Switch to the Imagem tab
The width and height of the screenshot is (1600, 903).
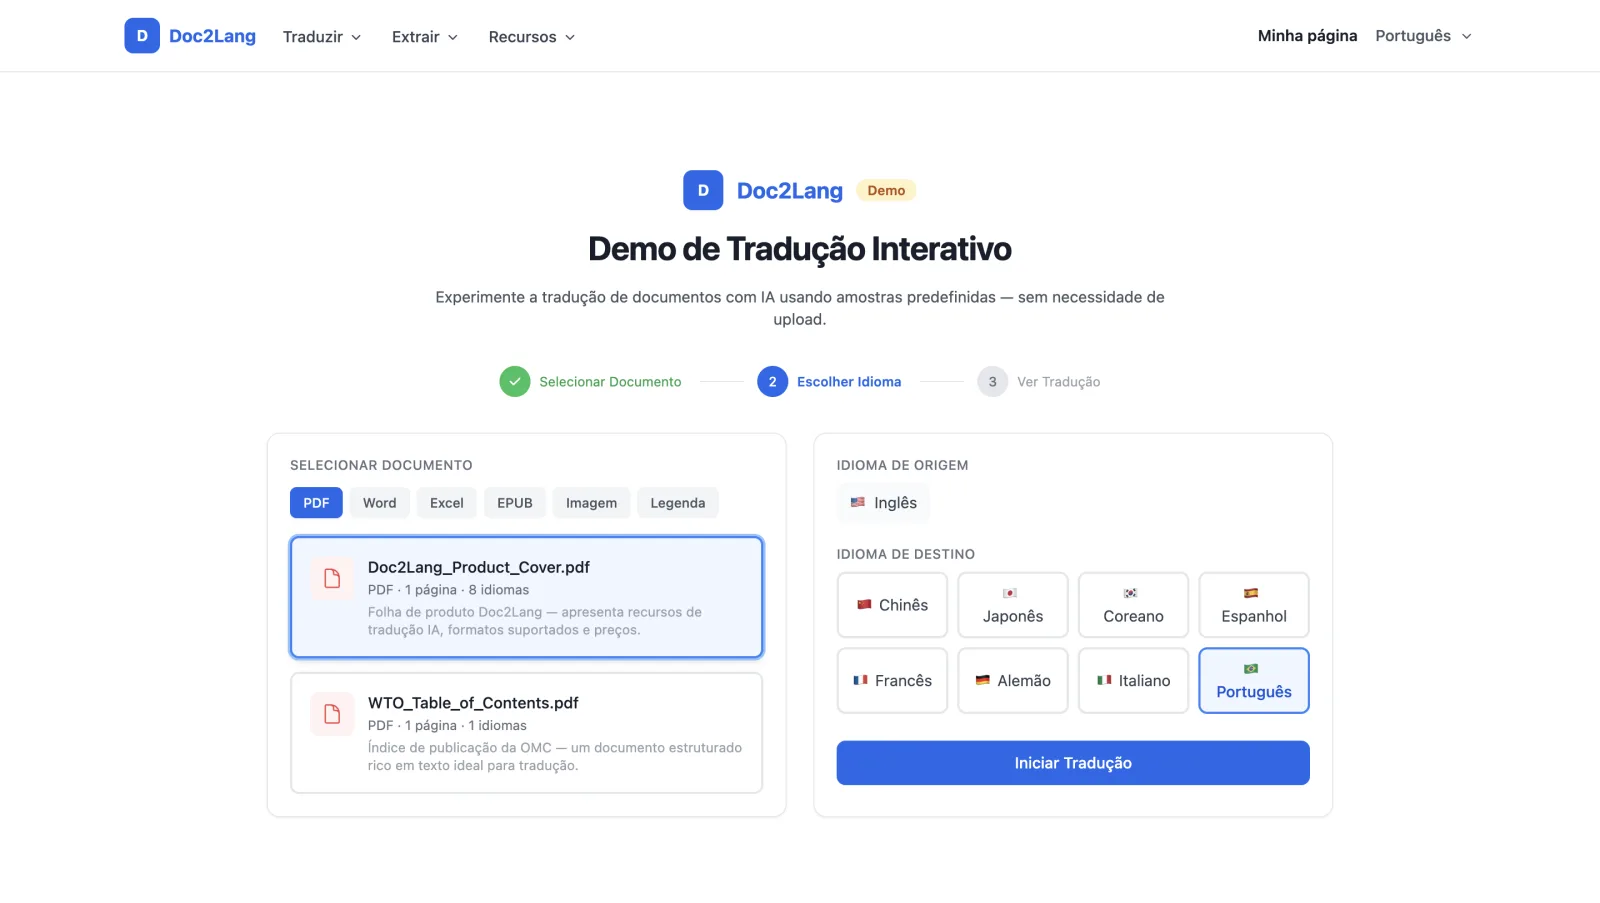tap(591, 503)
